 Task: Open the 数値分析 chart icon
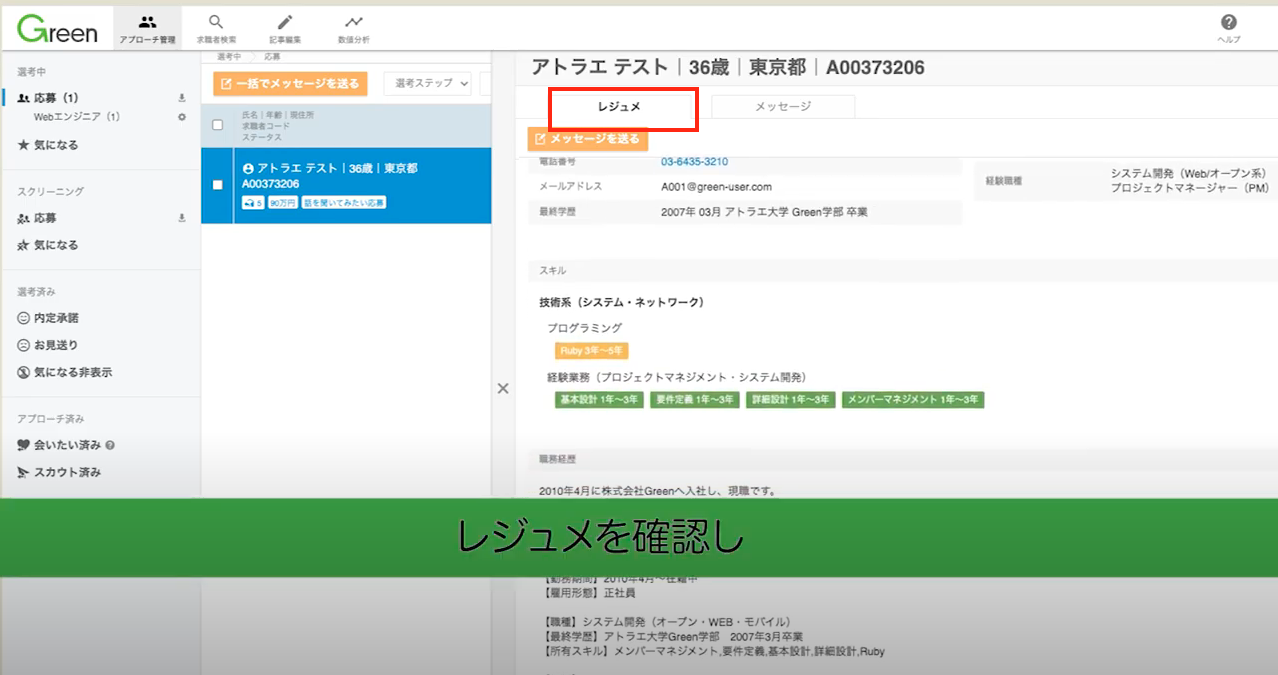tap(354, 21)
